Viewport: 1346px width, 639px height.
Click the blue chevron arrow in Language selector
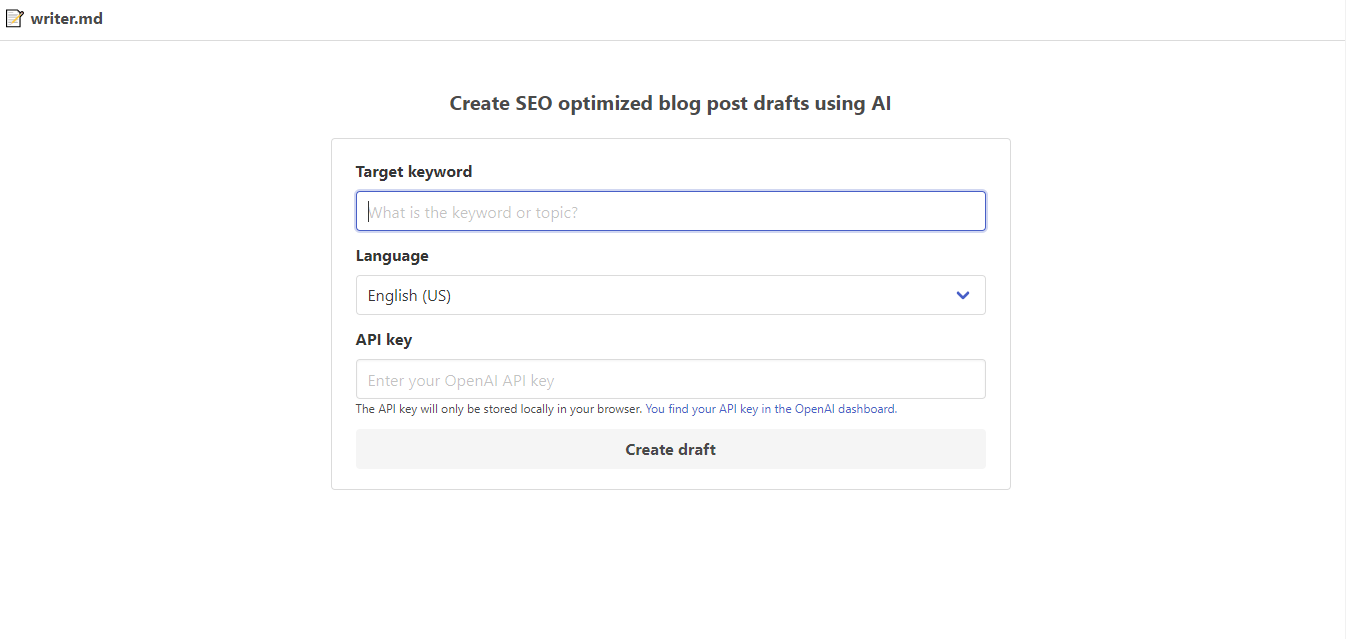tap(962, 295)
